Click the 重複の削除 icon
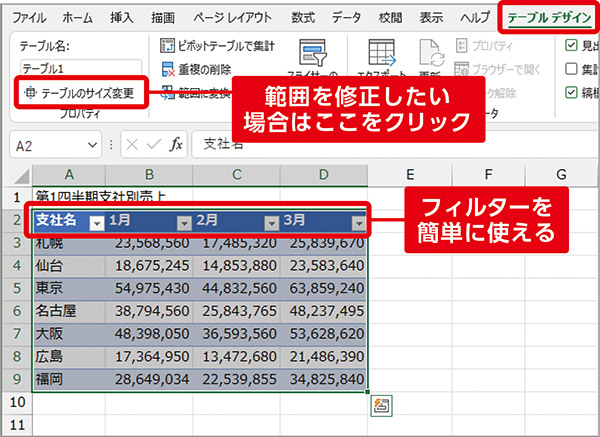Screen dimensions: 600x437 pos(168,70)
